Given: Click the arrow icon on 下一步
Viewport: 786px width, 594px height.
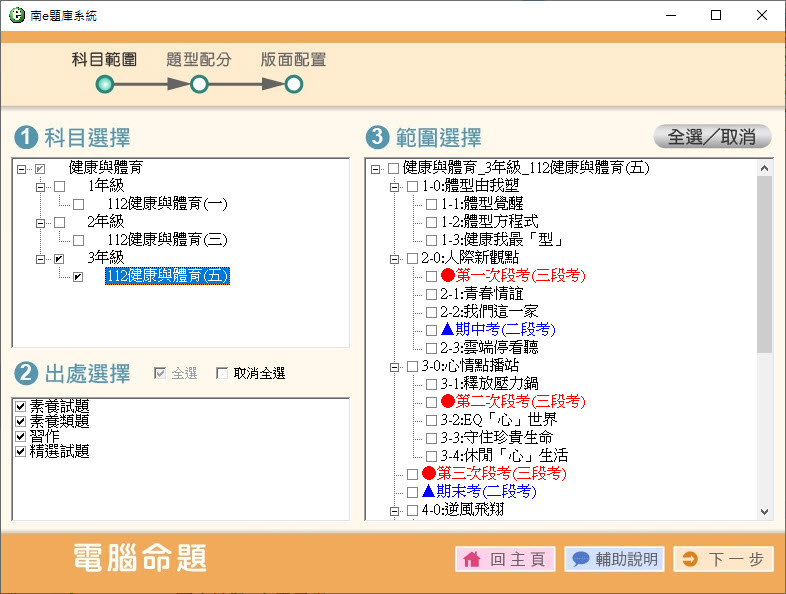Looking at the screenshot, I should point(689,560).
